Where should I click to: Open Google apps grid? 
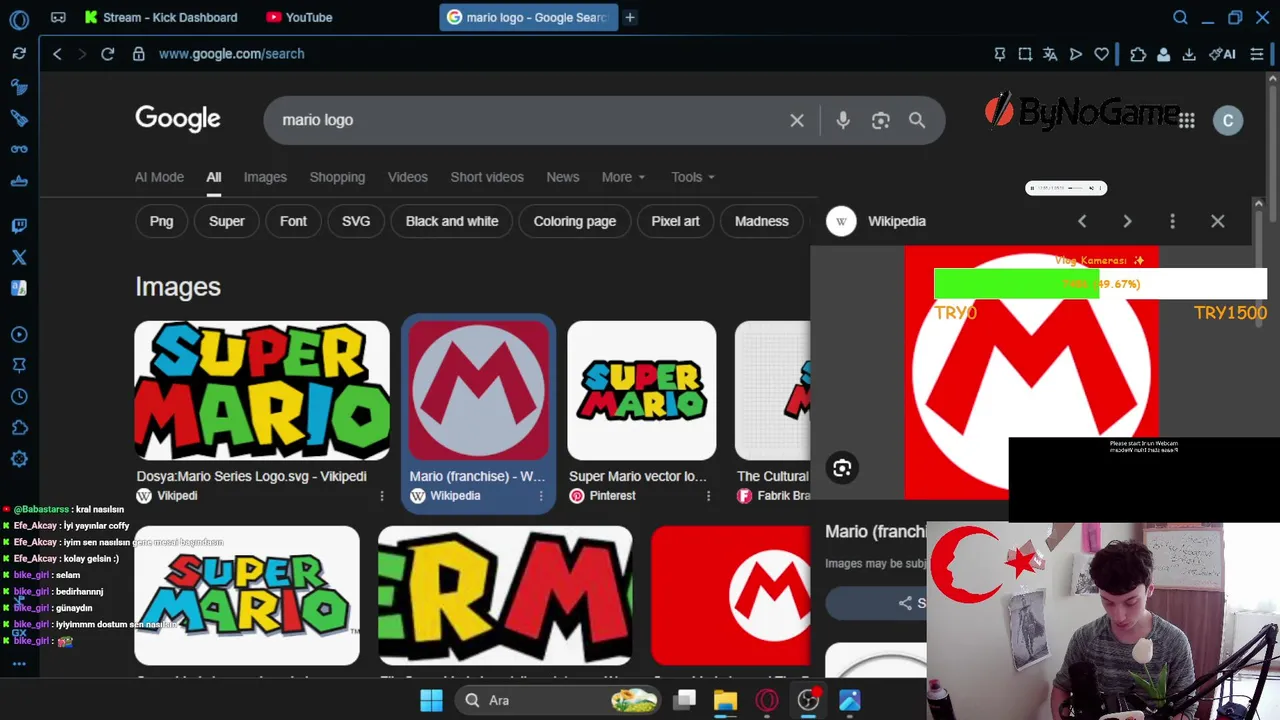tap(1186, 120)
